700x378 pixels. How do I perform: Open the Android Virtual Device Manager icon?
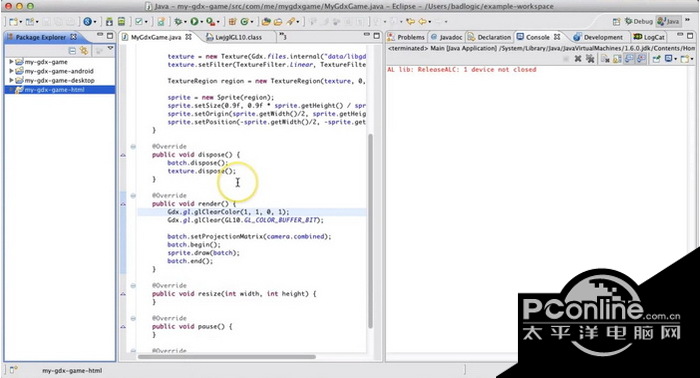point(121,21)
